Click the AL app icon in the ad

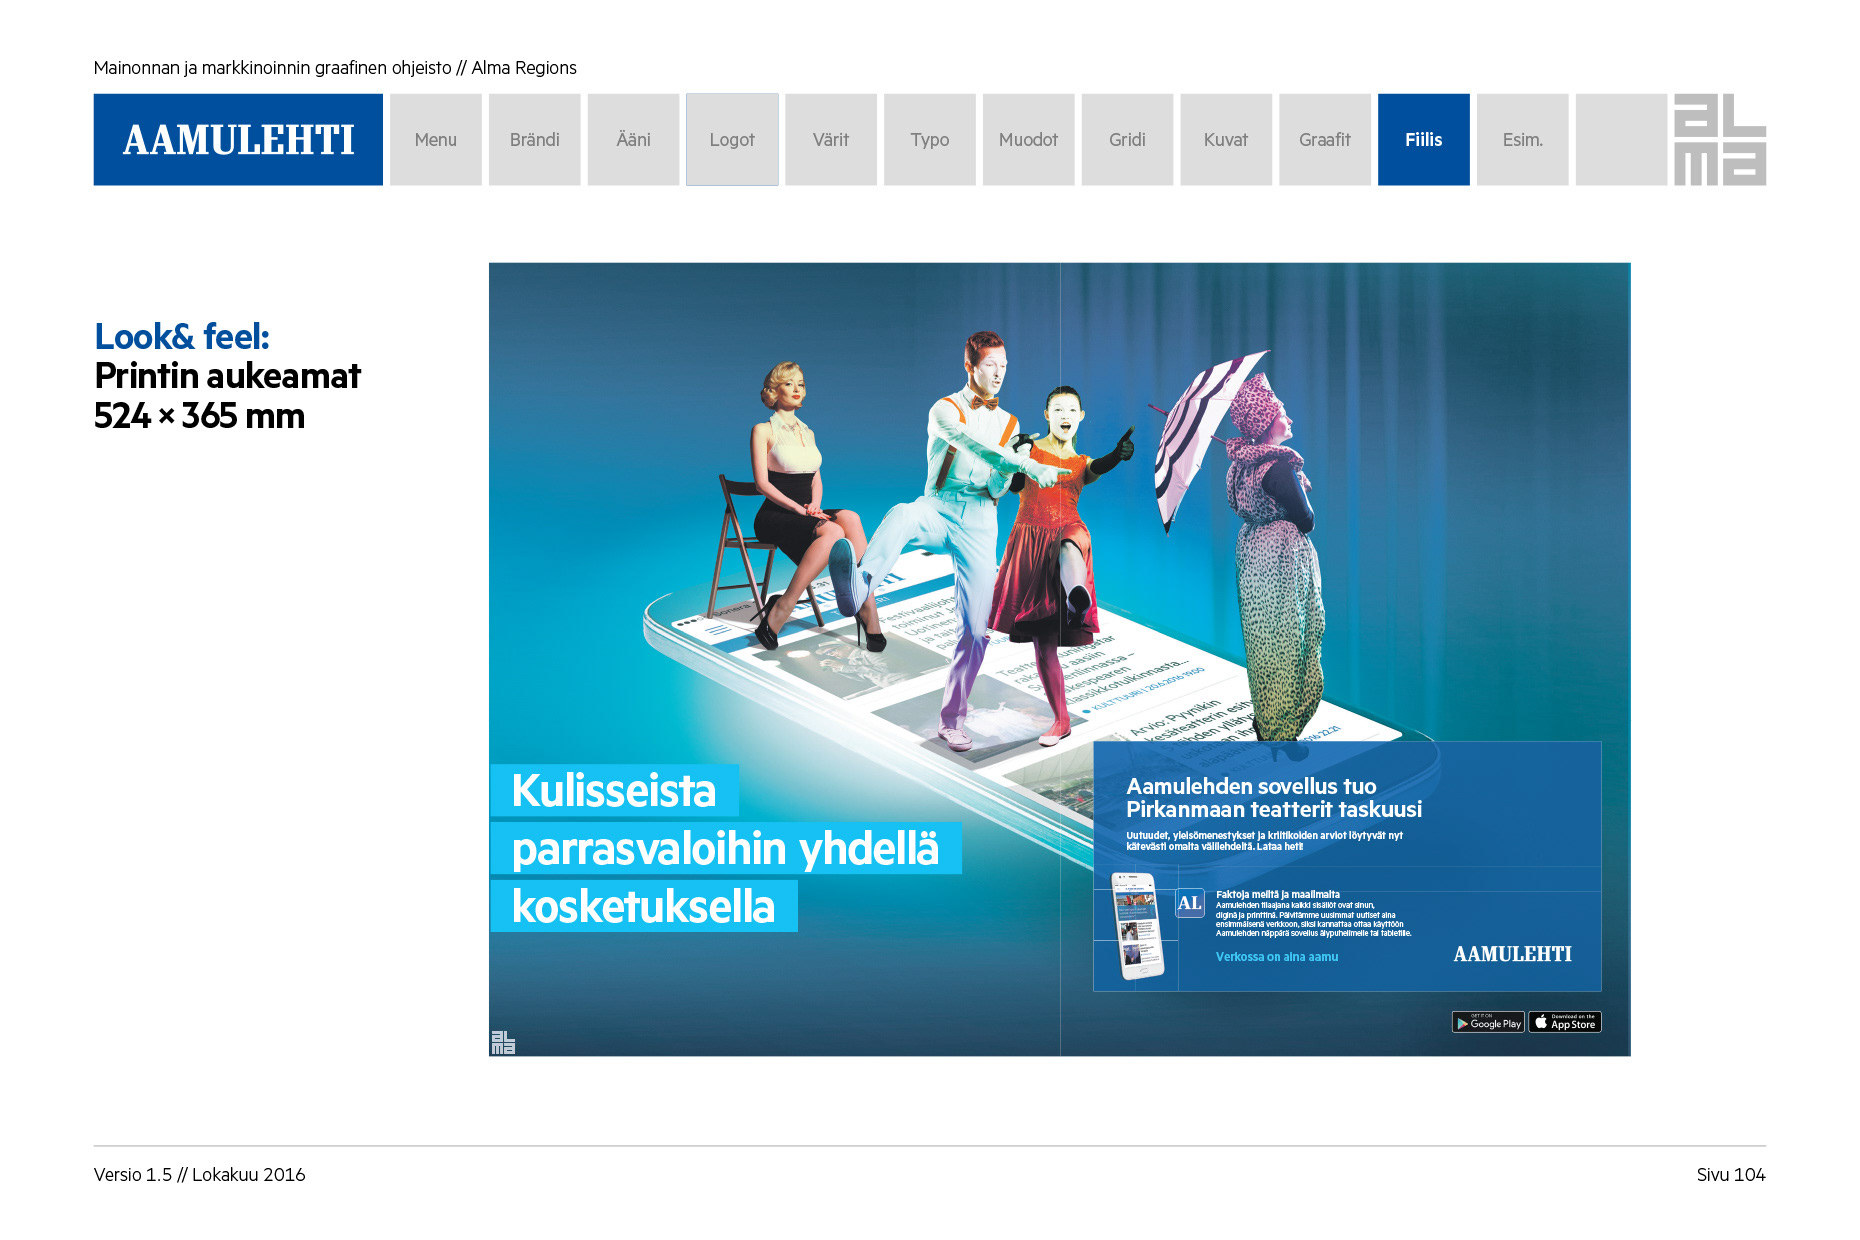[1190, 903]
